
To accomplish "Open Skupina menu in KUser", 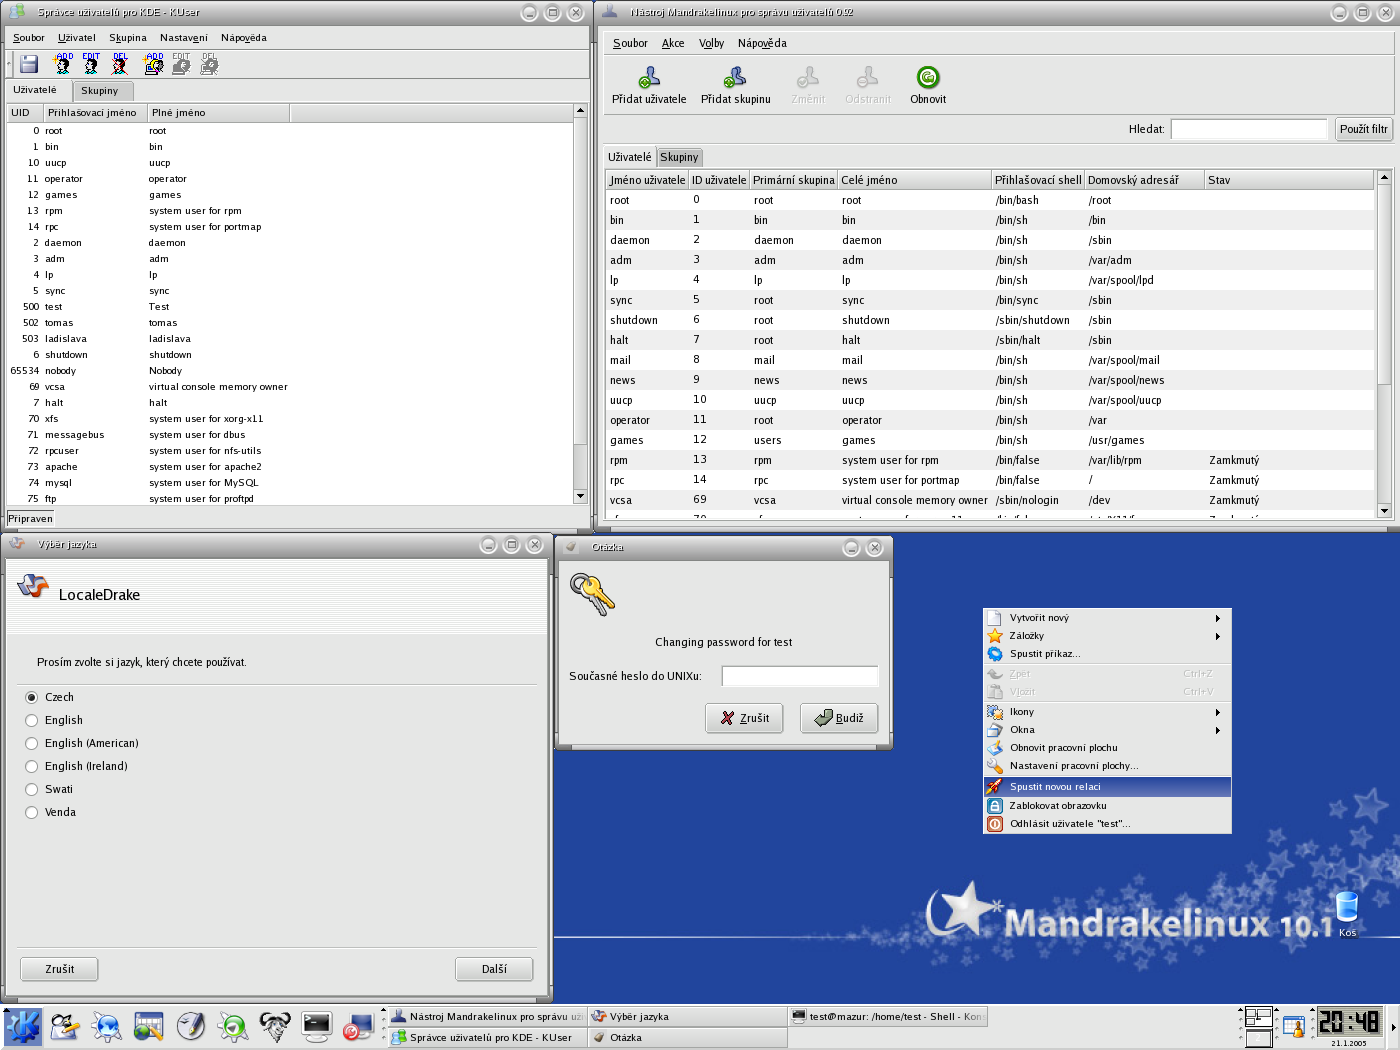I will (128, 38).
